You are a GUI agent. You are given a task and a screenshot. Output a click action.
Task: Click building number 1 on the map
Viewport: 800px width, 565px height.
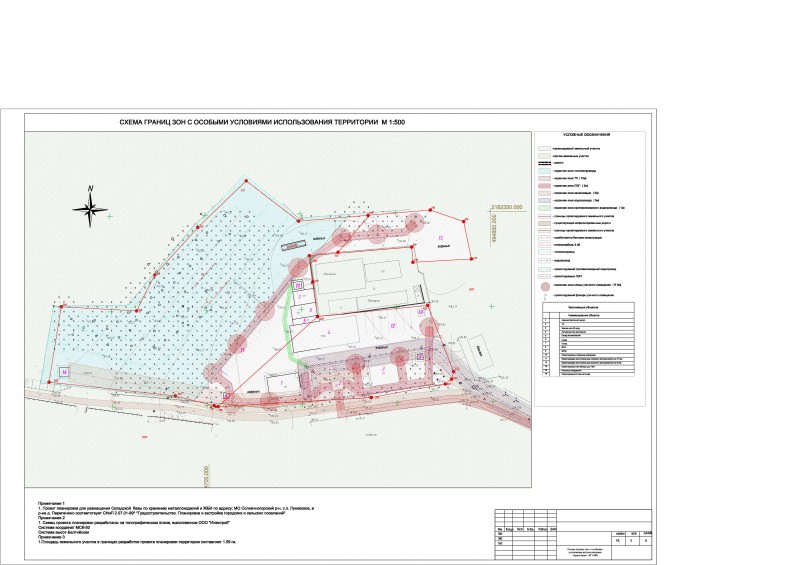pos(281,383)
